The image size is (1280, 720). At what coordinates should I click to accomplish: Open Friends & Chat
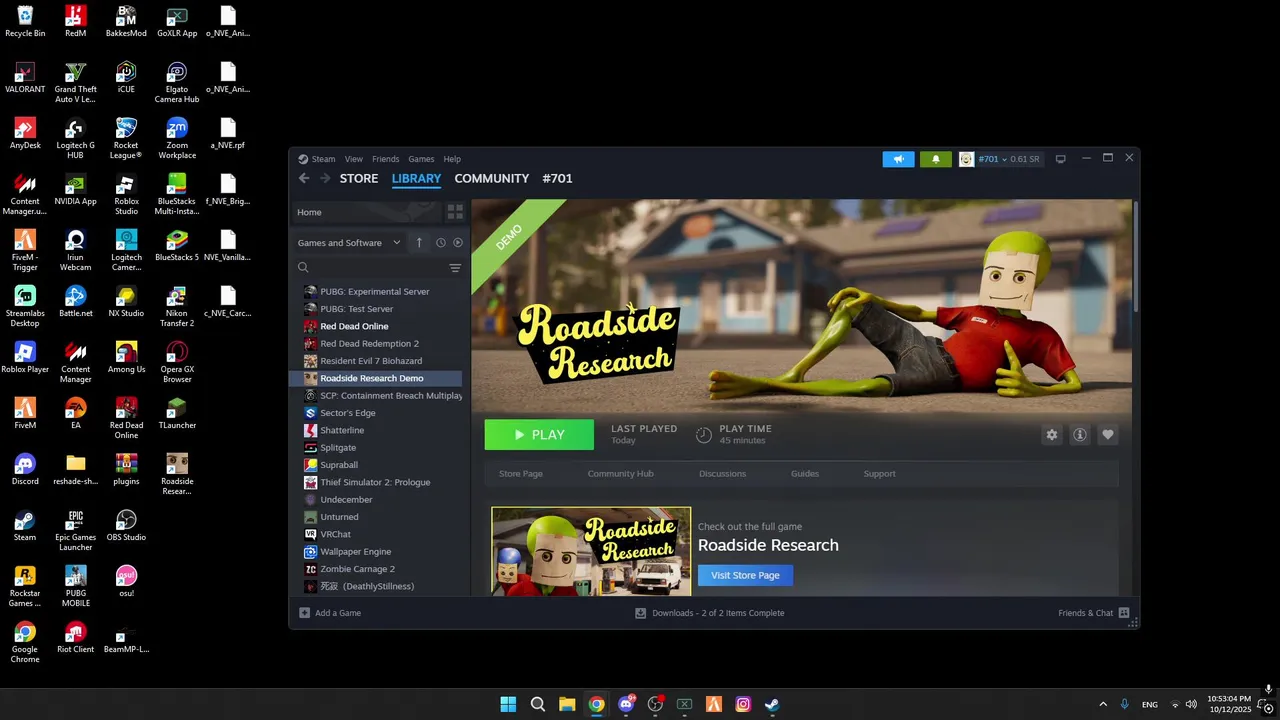point(1094,613)
